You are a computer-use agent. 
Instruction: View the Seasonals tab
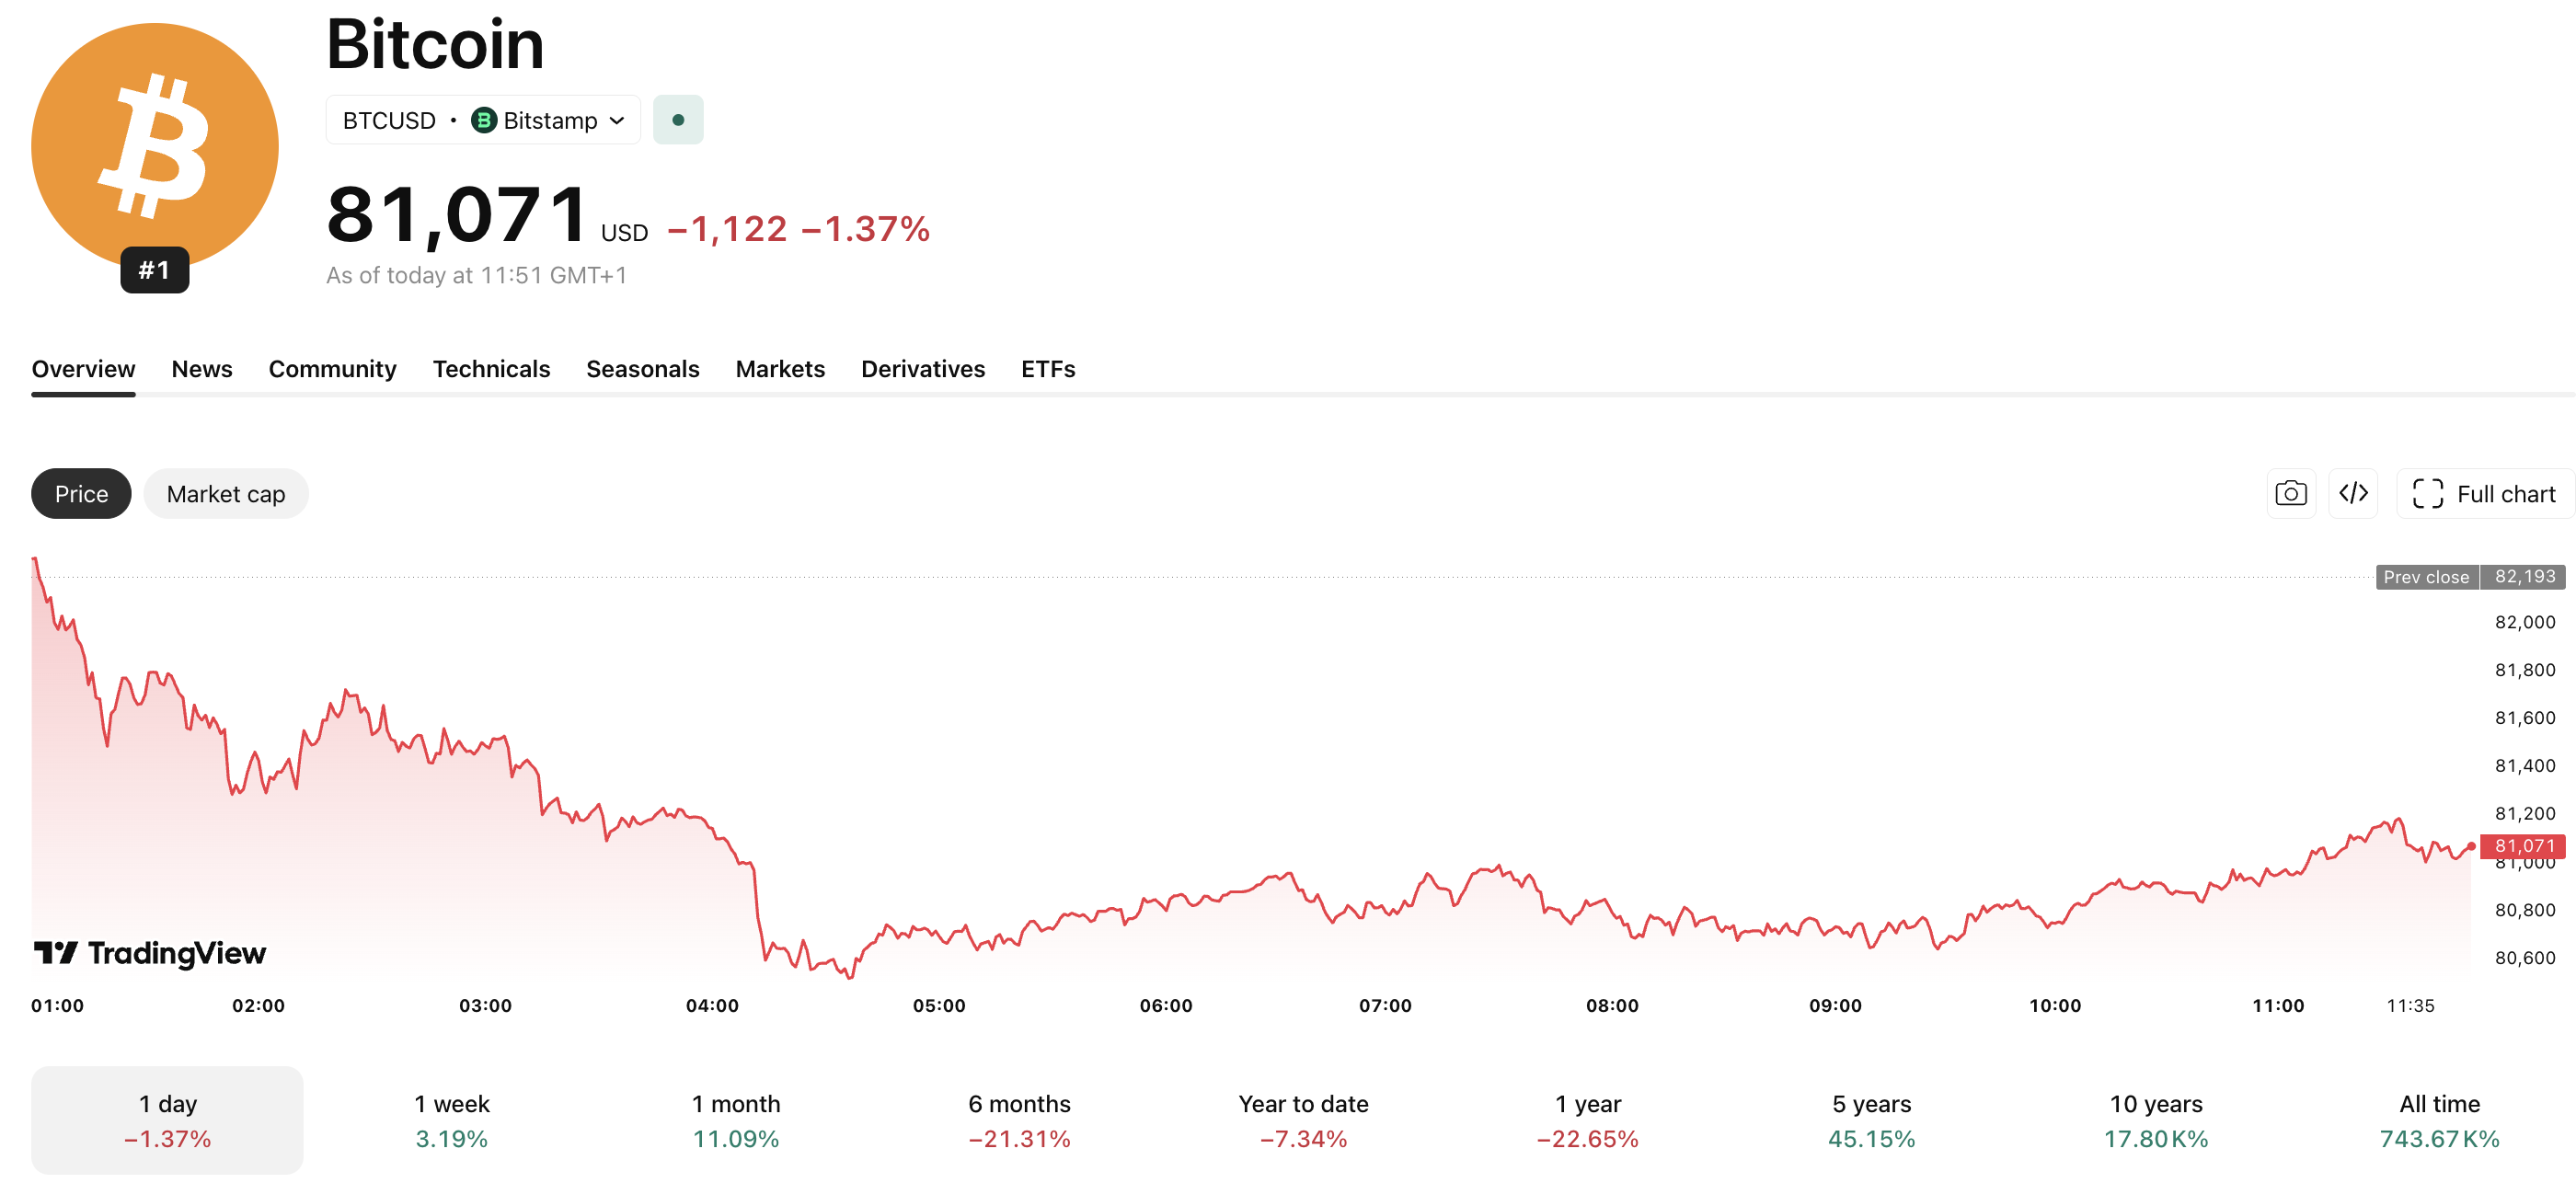(642, 369)
